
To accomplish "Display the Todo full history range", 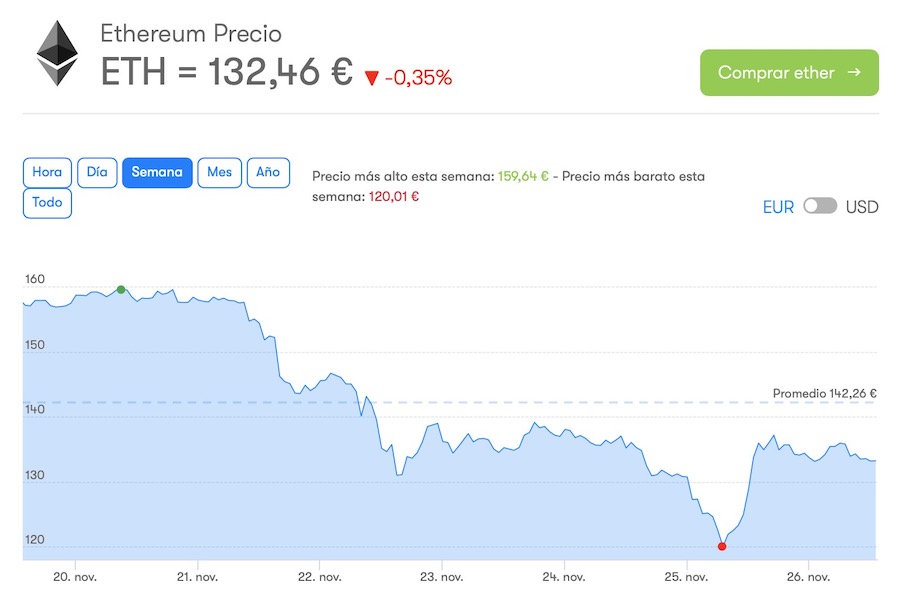I will click(x=47, y=203).
